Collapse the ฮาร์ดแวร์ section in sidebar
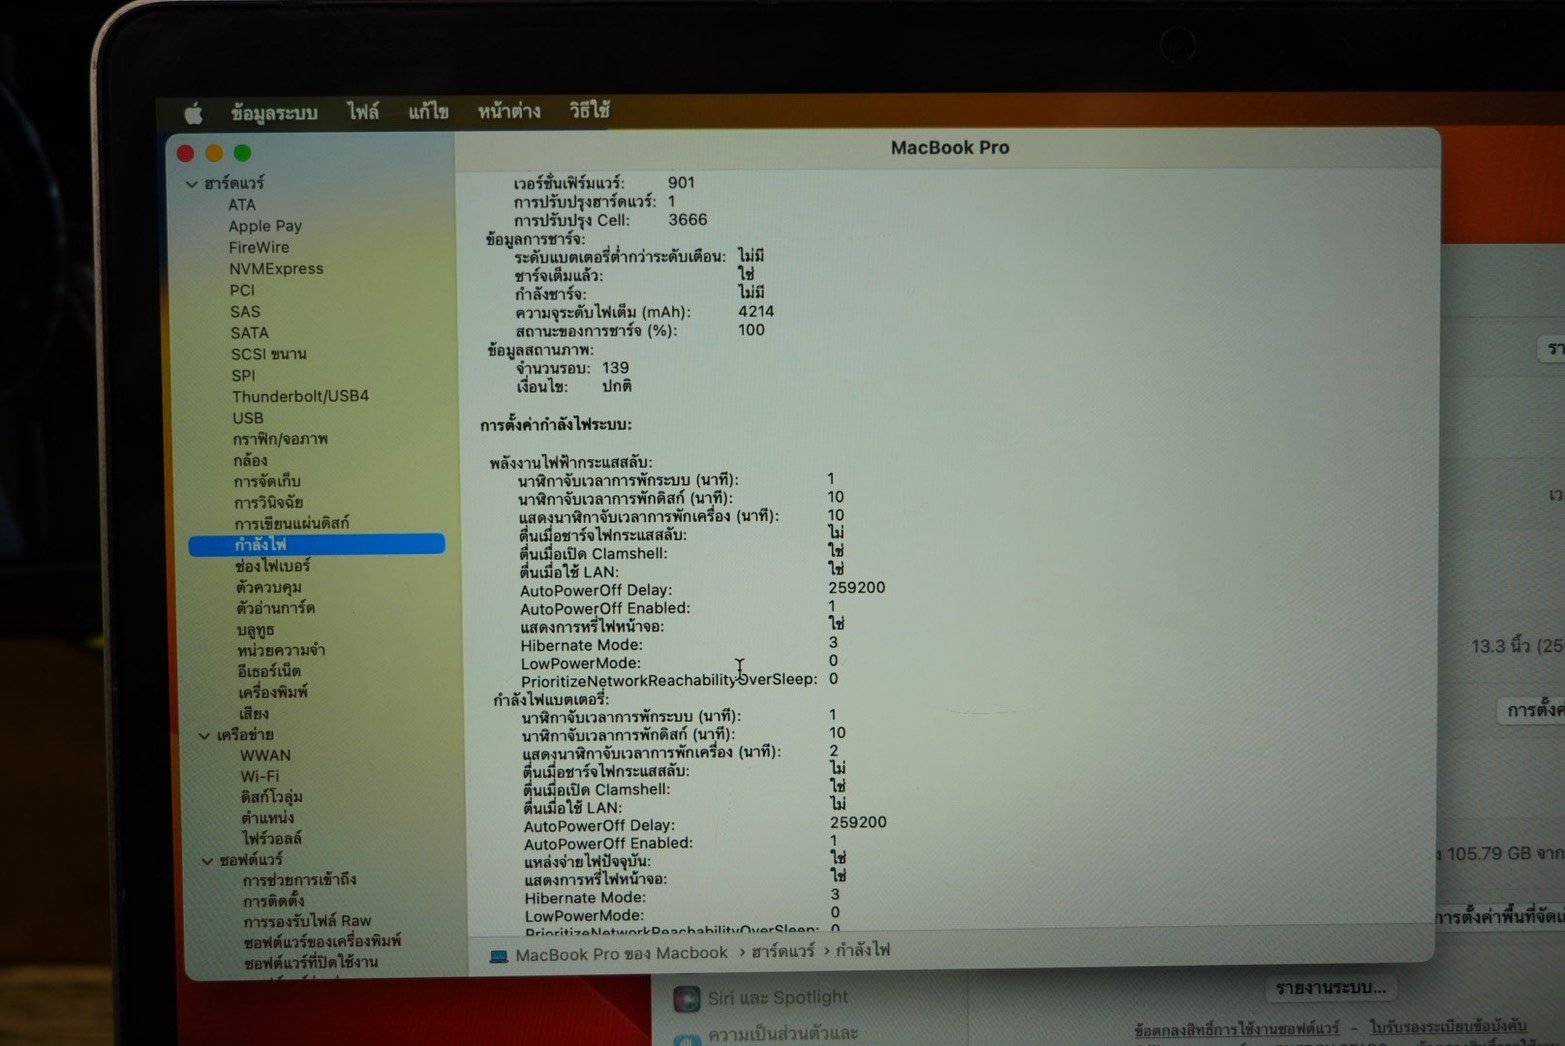The image size is (1565, 1046). tap(191, 184)
